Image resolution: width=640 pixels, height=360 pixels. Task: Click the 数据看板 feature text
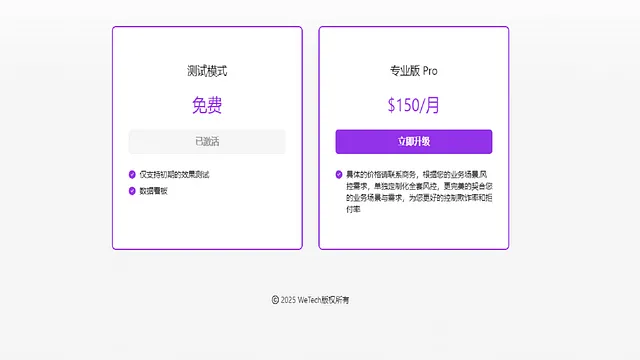click(x=153, y=191)
